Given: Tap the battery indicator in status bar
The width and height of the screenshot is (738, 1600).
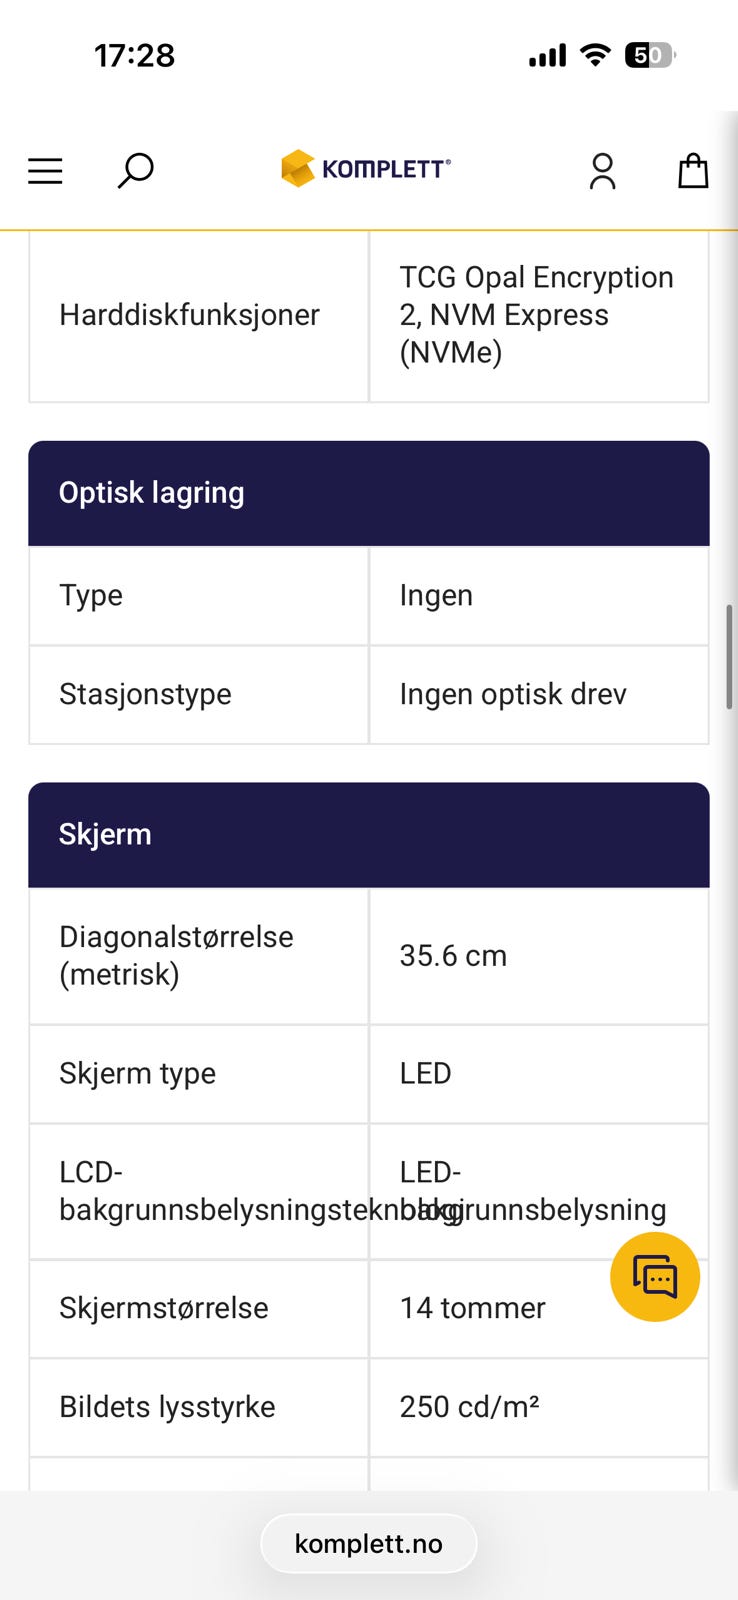Looking at the screenshot, I should pyautogui.click(x=649, y=56).
